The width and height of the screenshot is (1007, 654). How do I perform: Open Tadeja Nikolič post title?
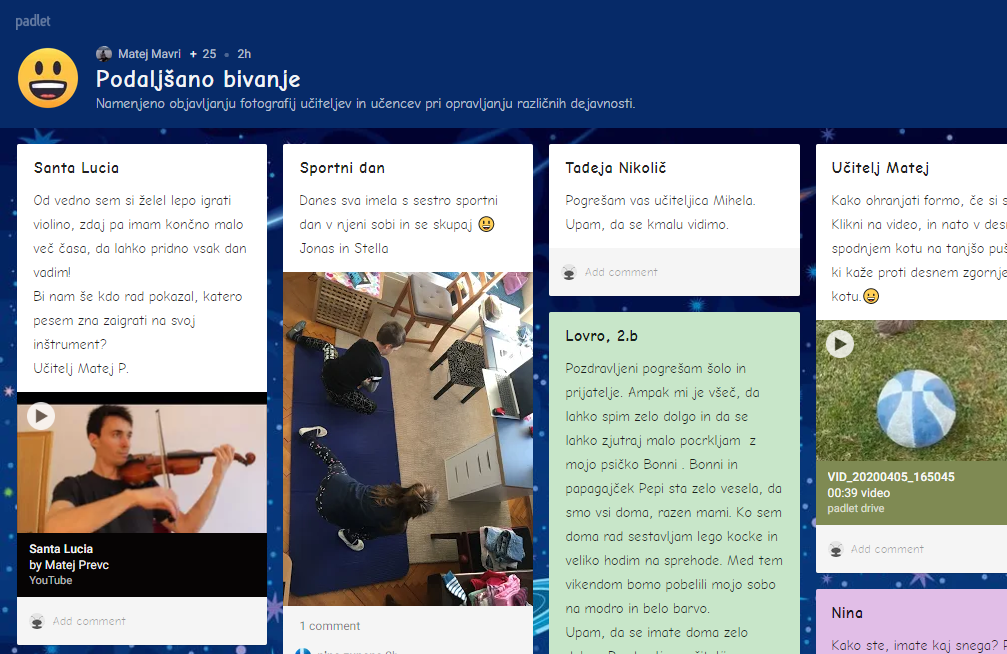[616, 168]
